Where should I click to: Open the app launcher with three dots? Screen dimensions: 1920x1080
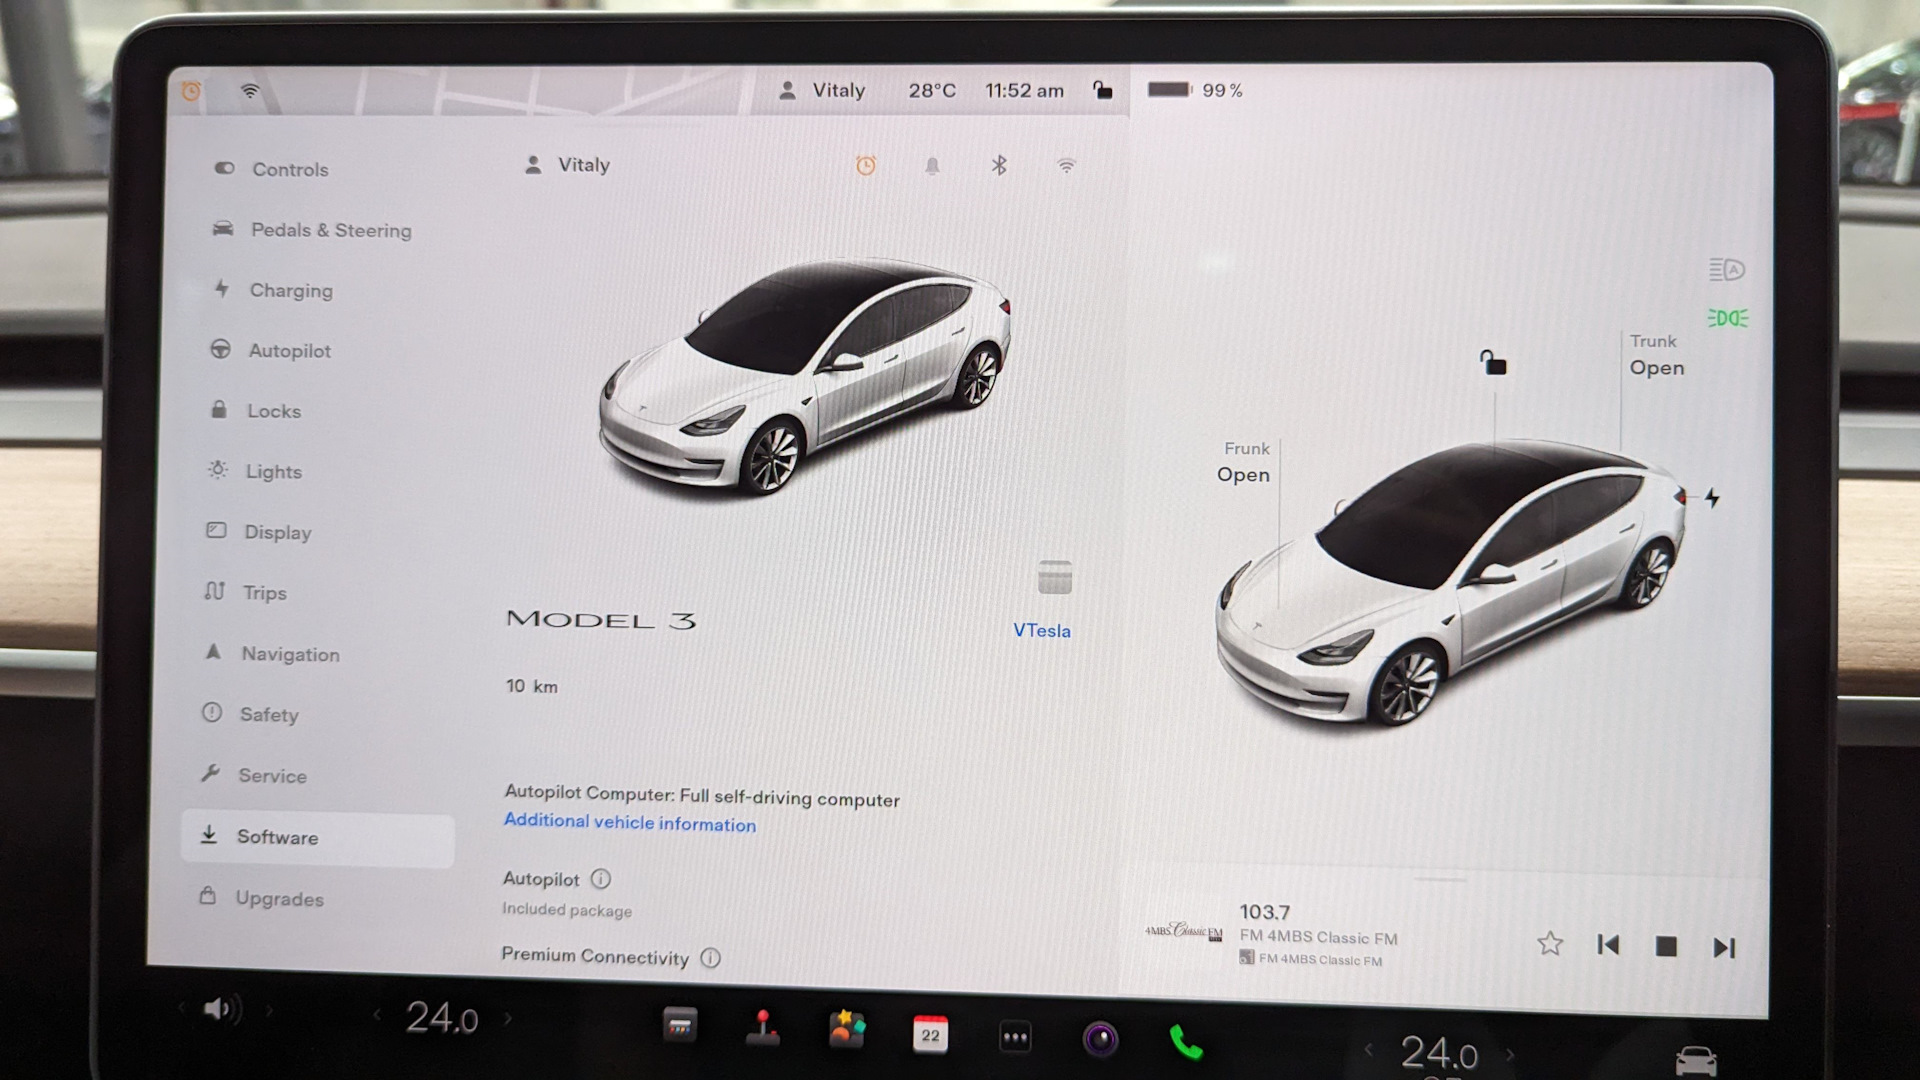(x=1014, y=1037)
